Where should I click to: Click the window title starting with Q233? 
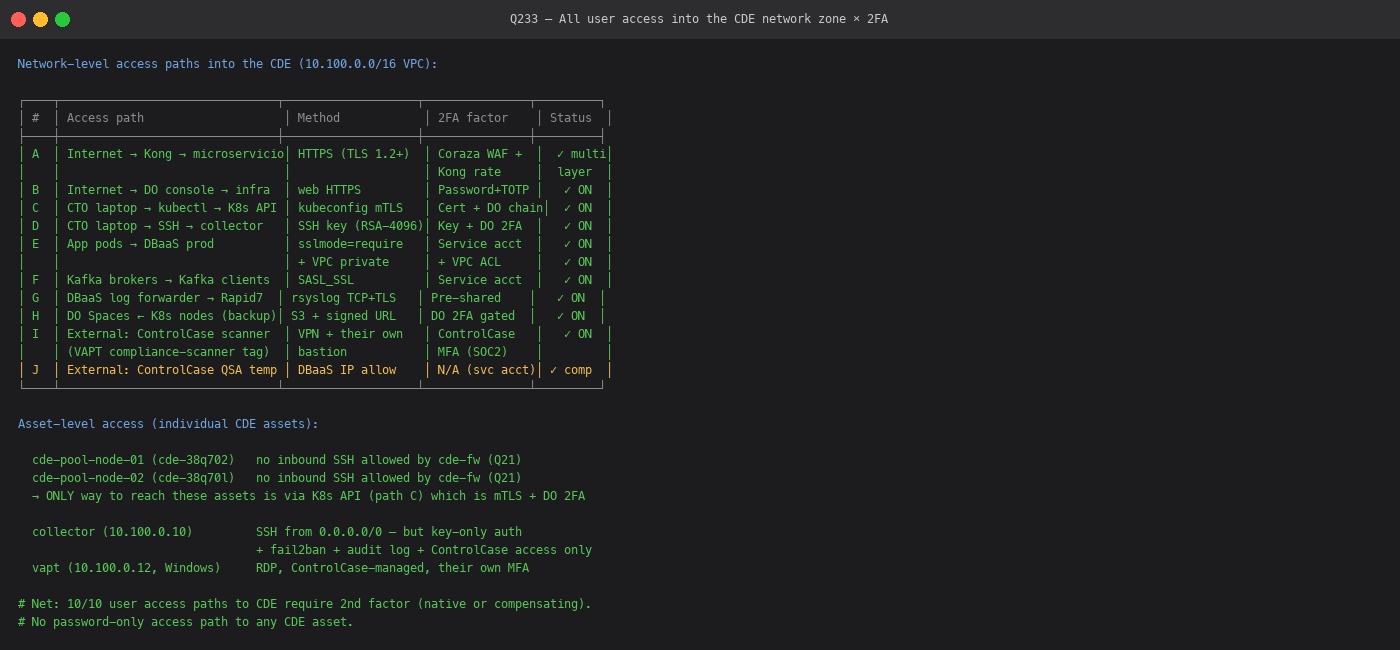pyautogui.click(x=699, y=19)
